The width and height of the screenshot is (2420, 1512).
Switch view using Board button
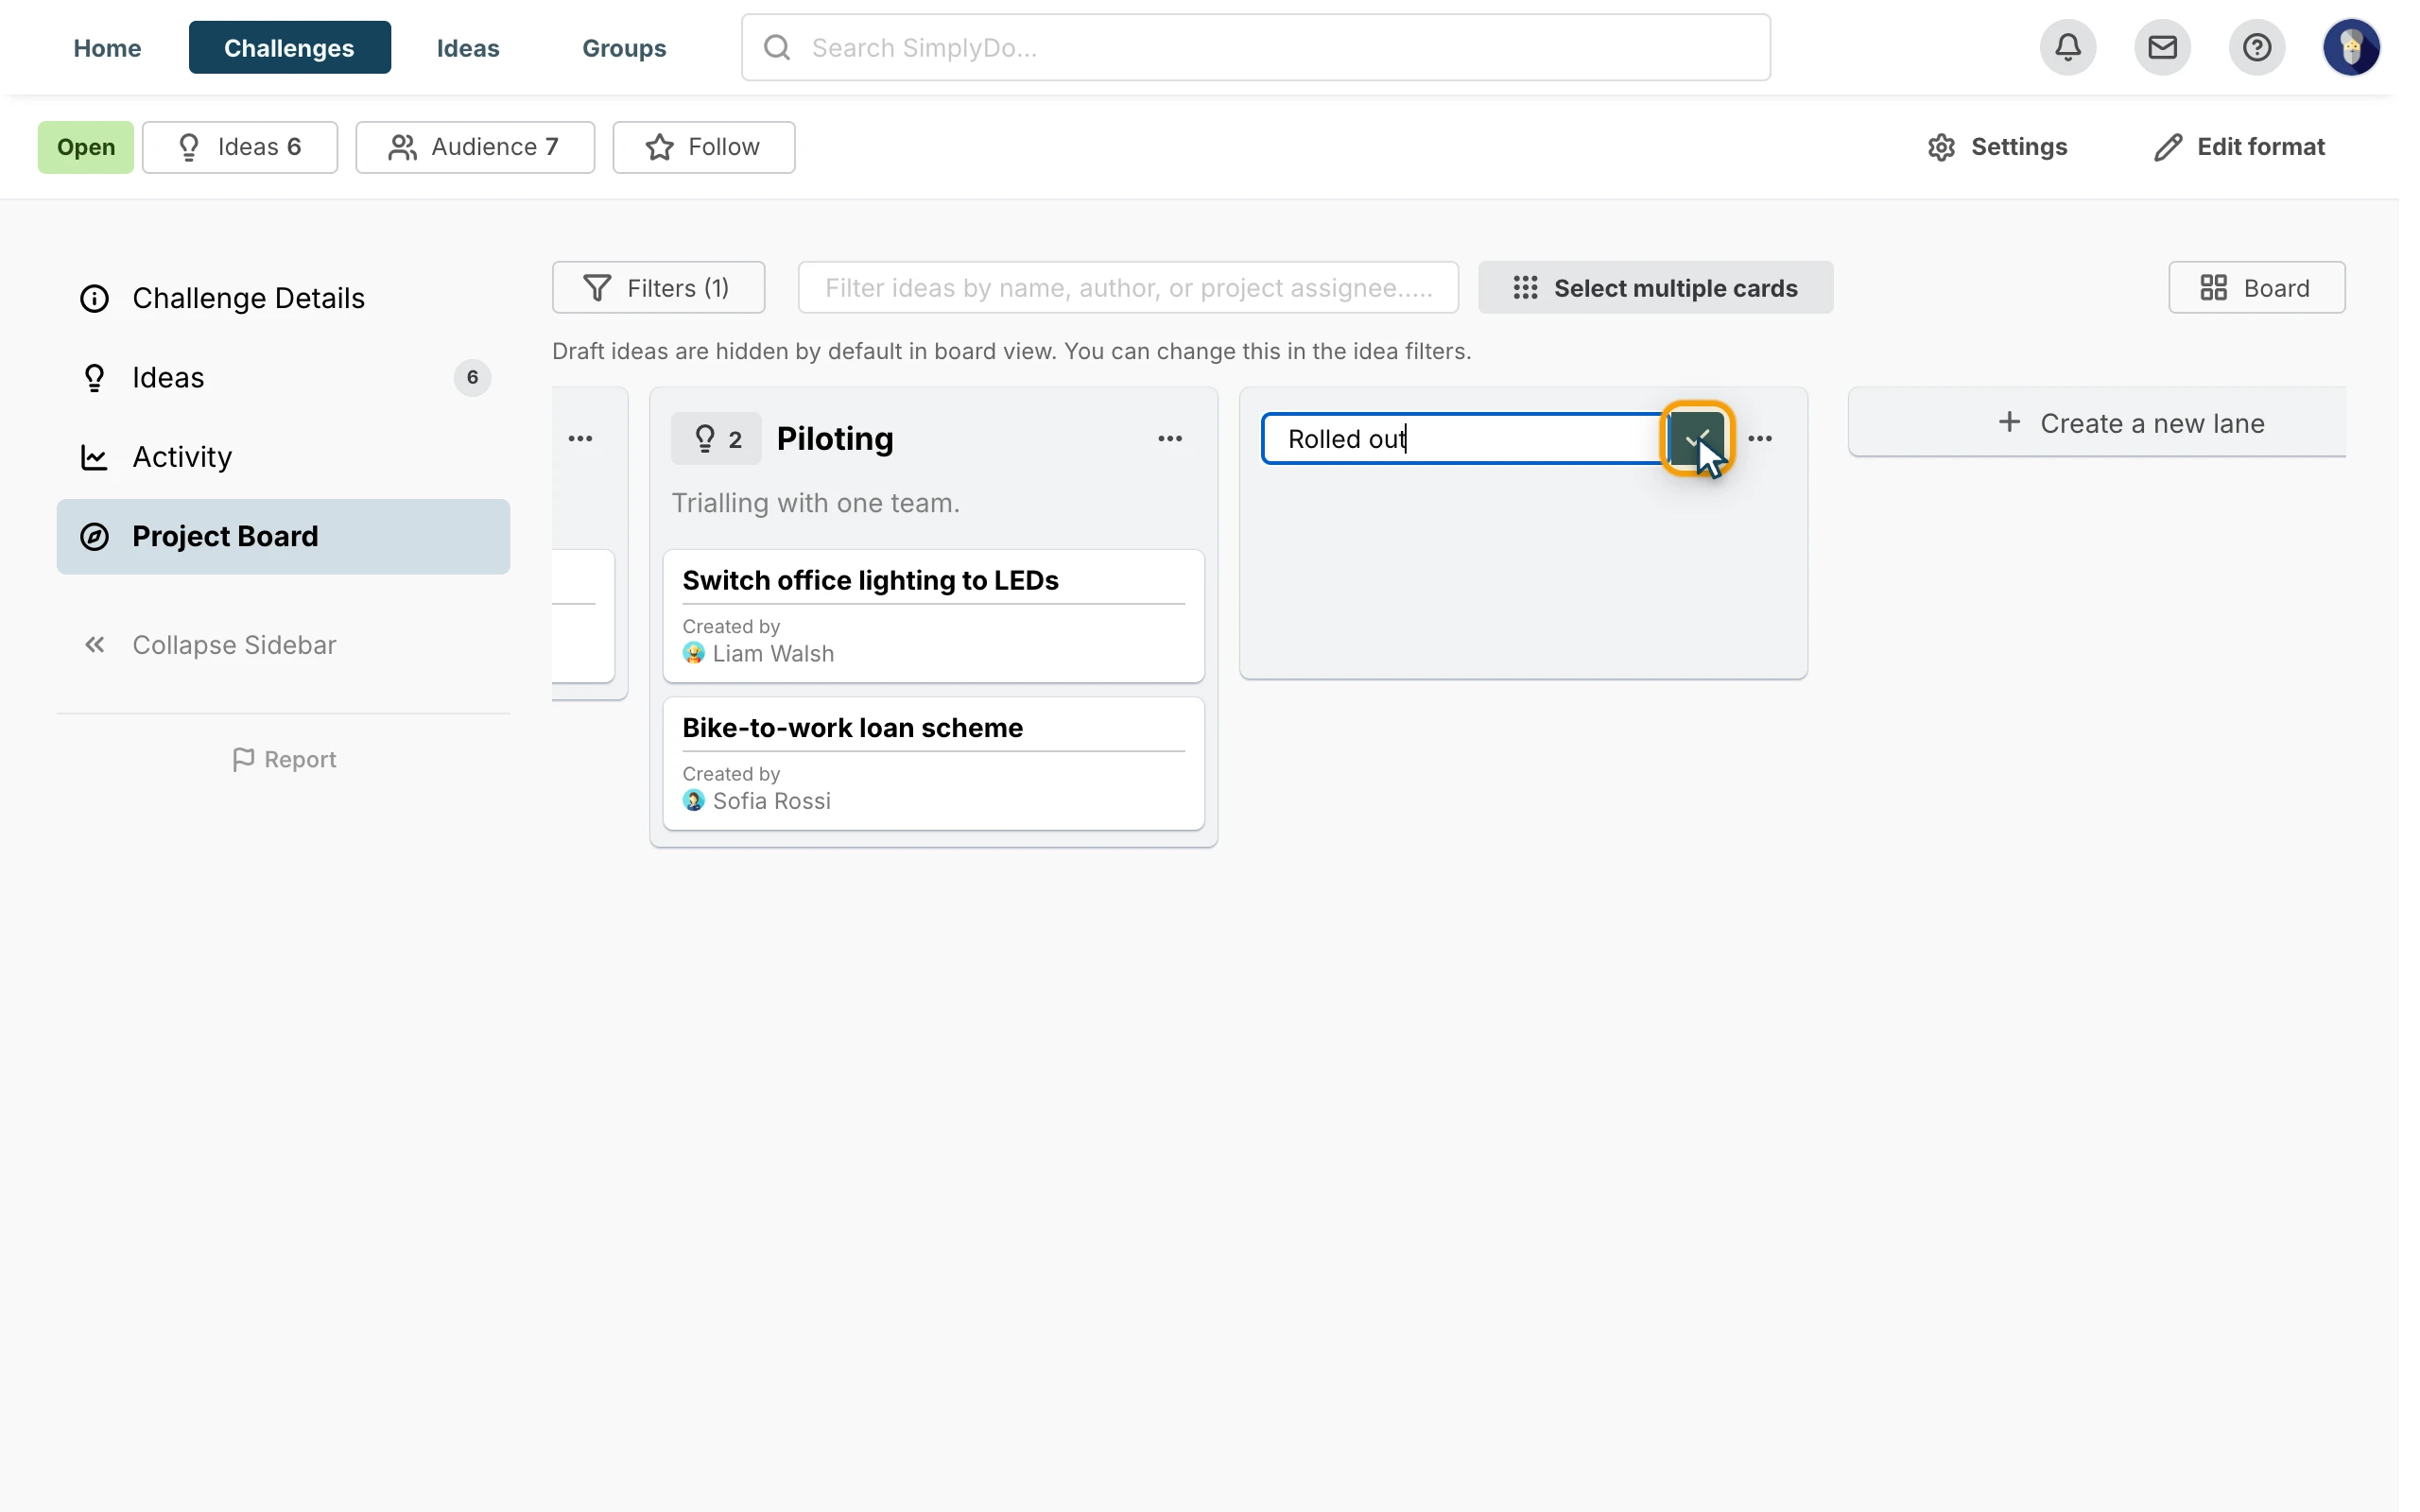2256,287
